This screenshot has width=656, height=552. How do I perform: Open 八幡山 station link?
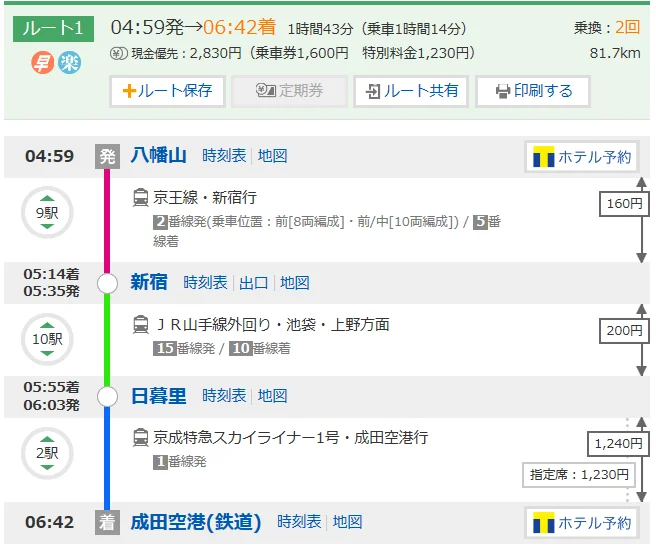[x=158, y=156]
